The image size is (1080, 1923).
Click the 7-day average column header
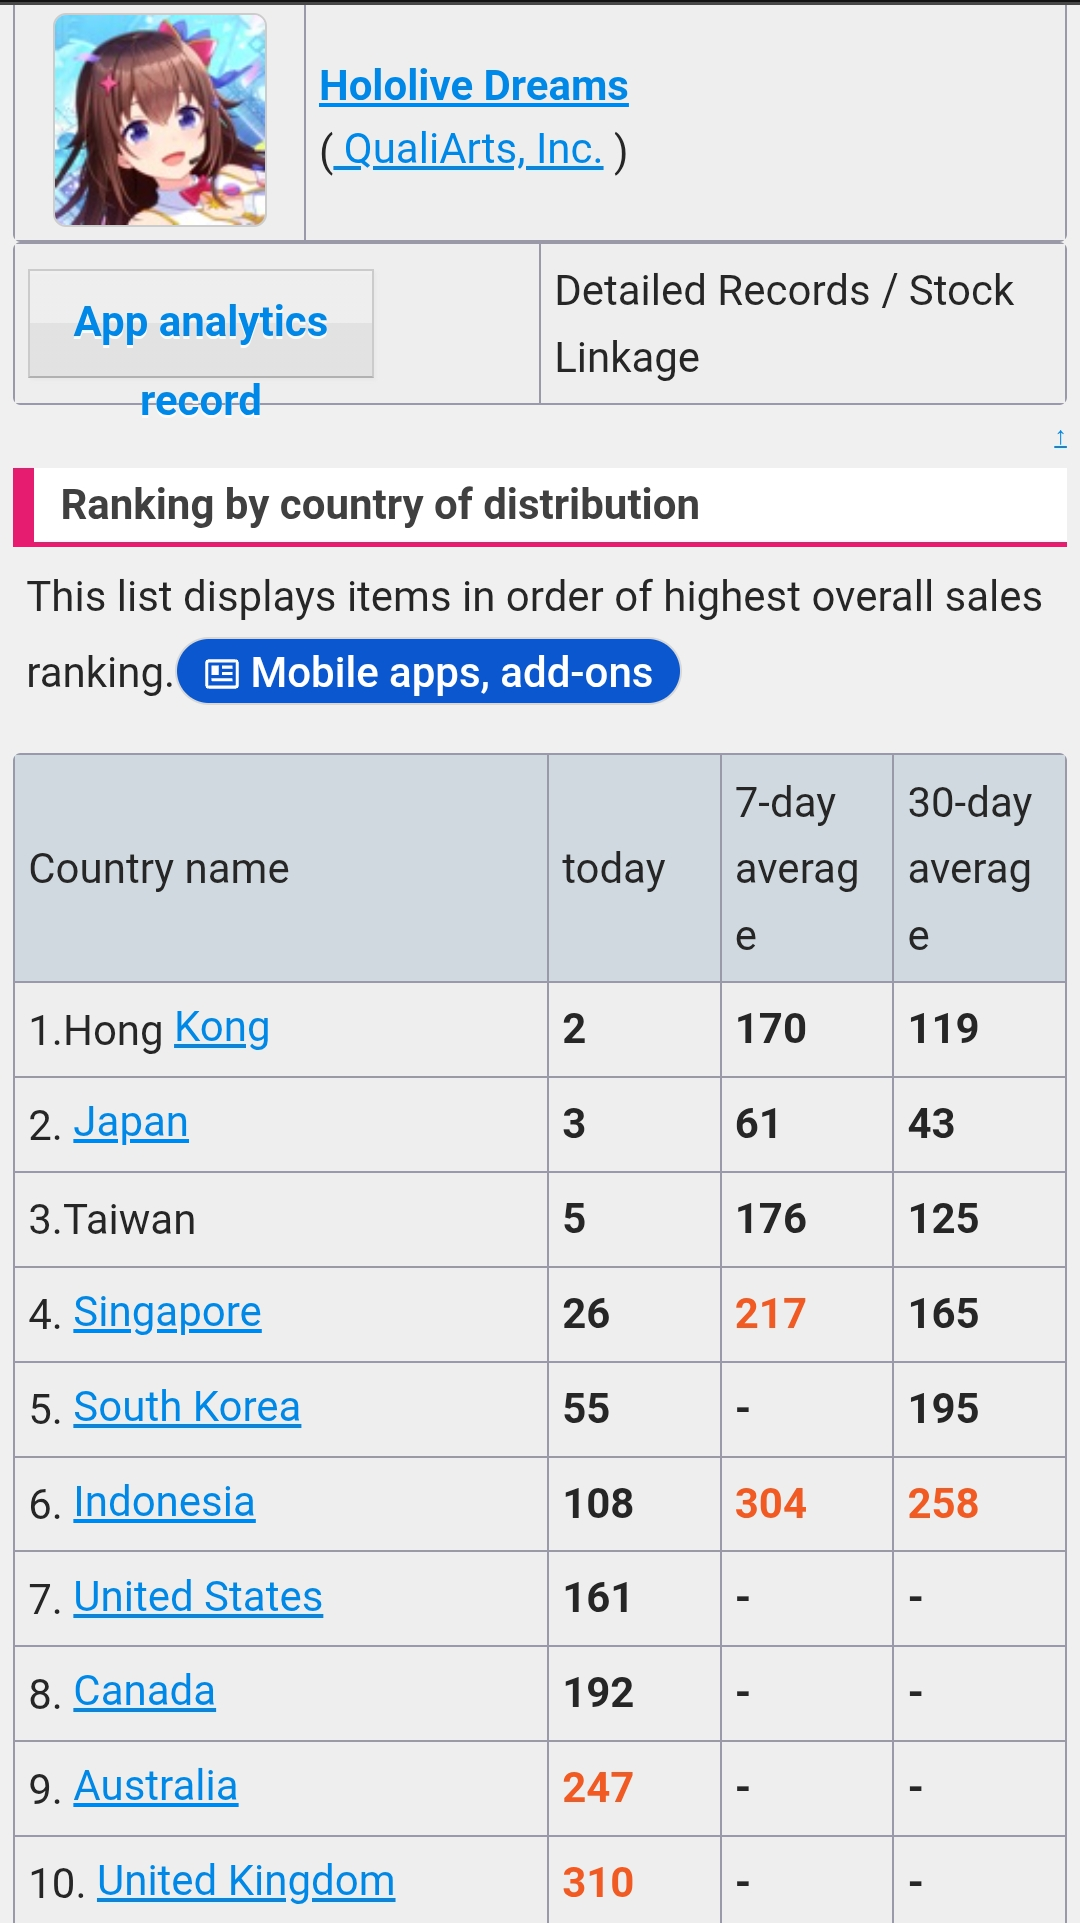tap(807, 868)
